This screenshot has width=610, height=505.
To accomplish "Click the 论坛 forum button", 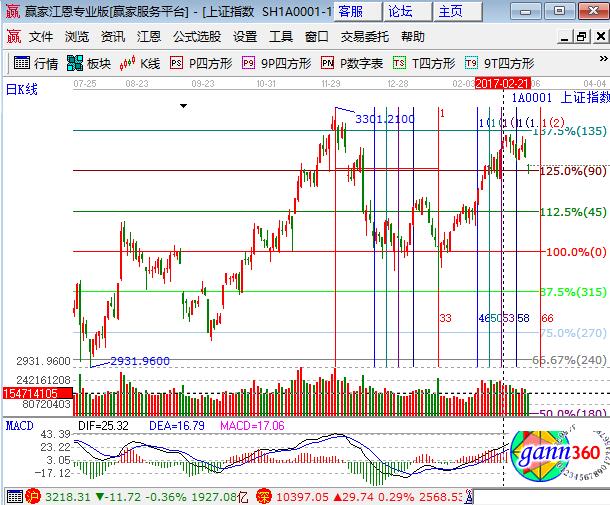I will coord(400,11).
